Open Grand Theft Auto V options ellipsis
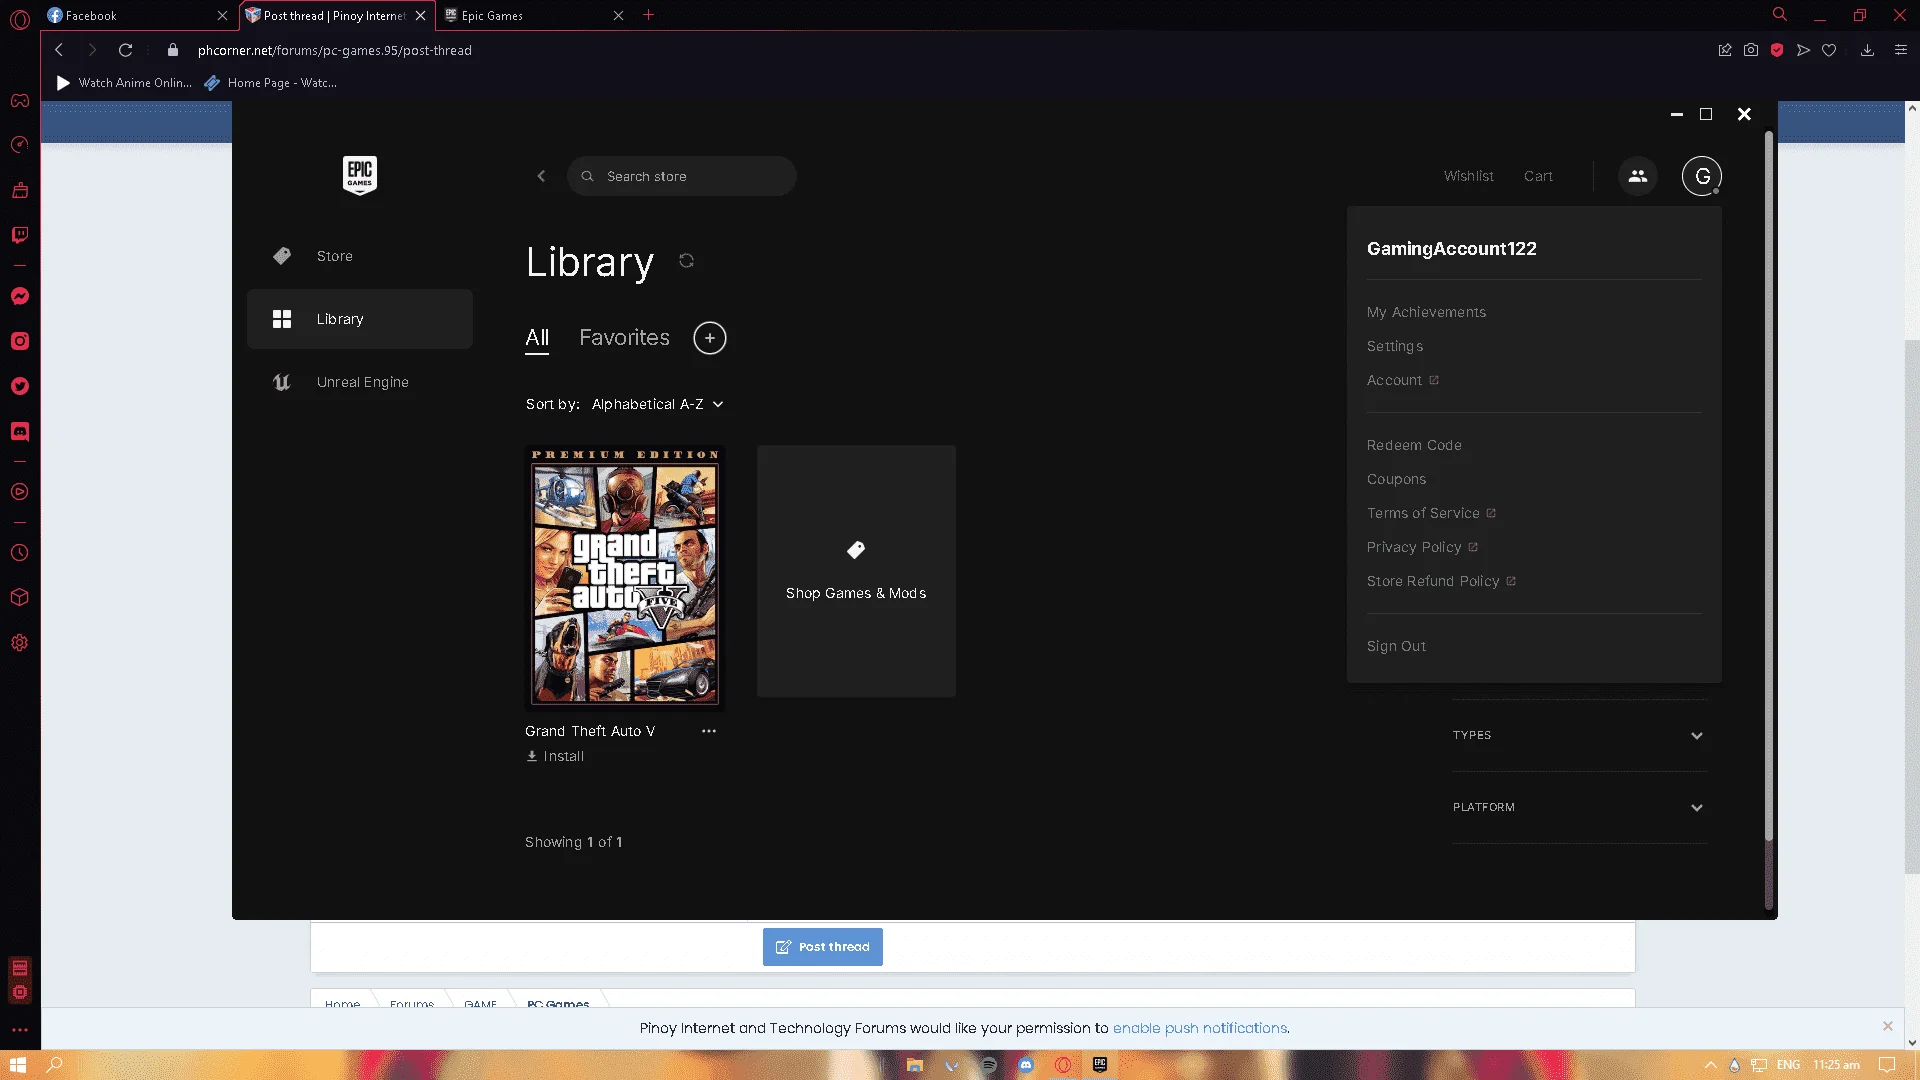The image size is (1920, 1080). point(709,731)
